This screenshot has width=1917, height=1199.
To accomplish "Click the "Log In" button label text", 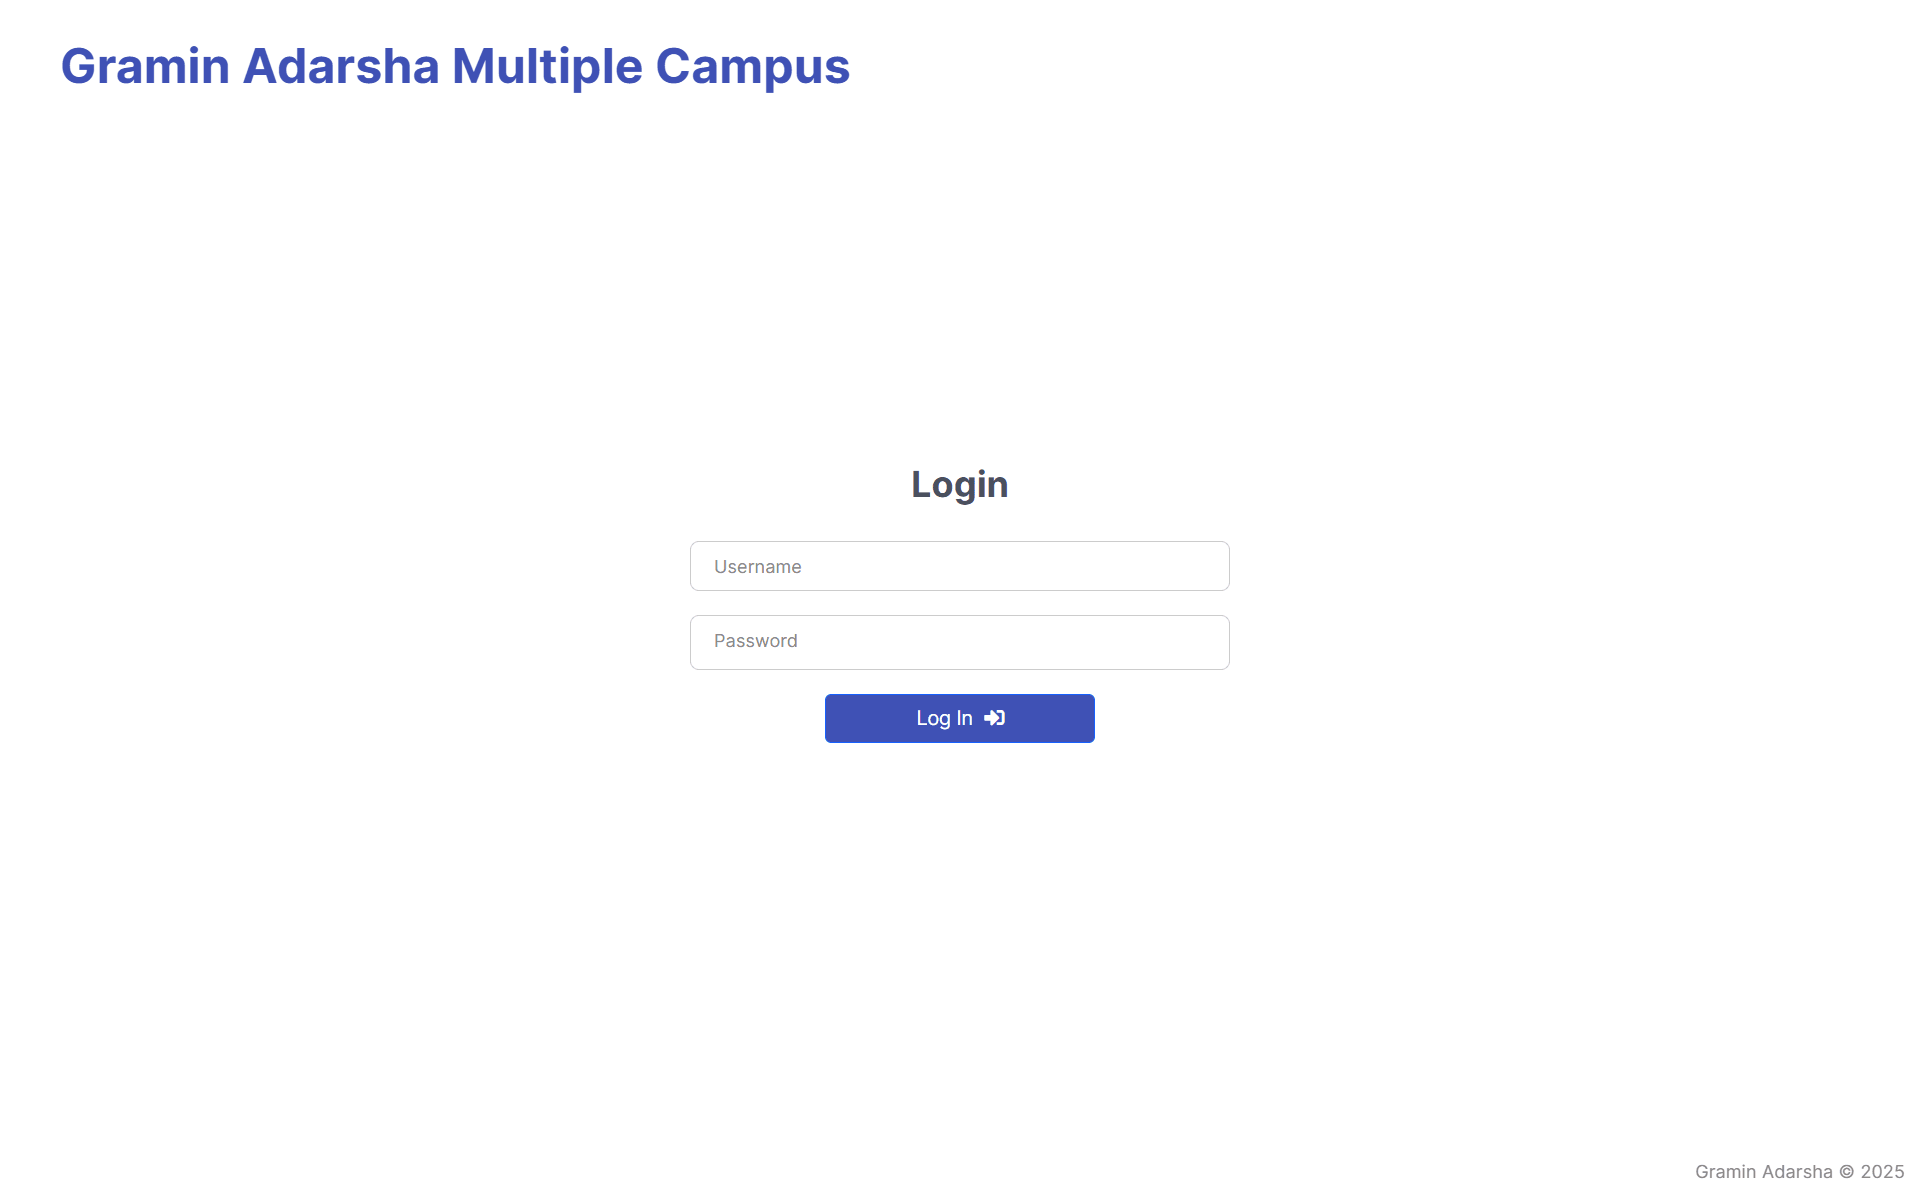I will click(944, 718).
